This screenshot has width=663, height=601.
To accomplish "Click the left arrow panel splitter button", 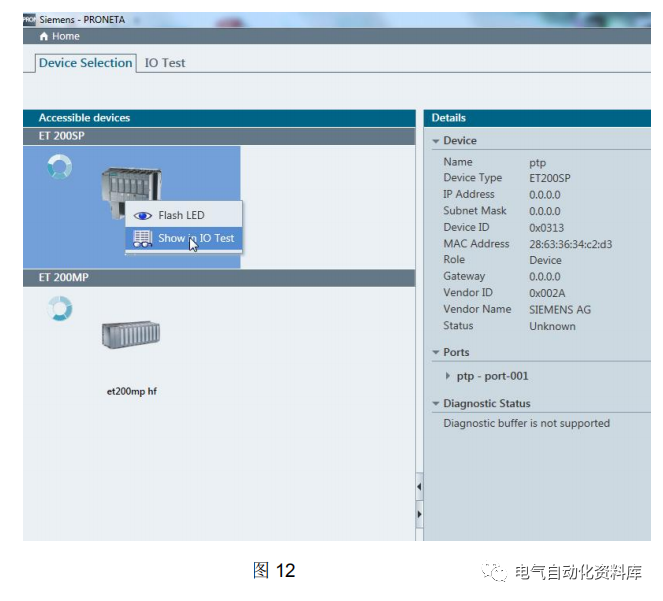I will click(x=419, y=487).
